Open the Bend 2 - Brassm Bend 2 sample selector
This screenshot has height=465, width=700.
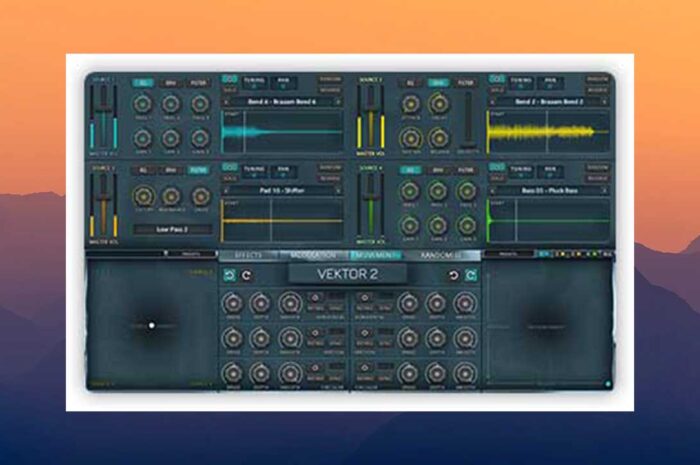[549, 102]
